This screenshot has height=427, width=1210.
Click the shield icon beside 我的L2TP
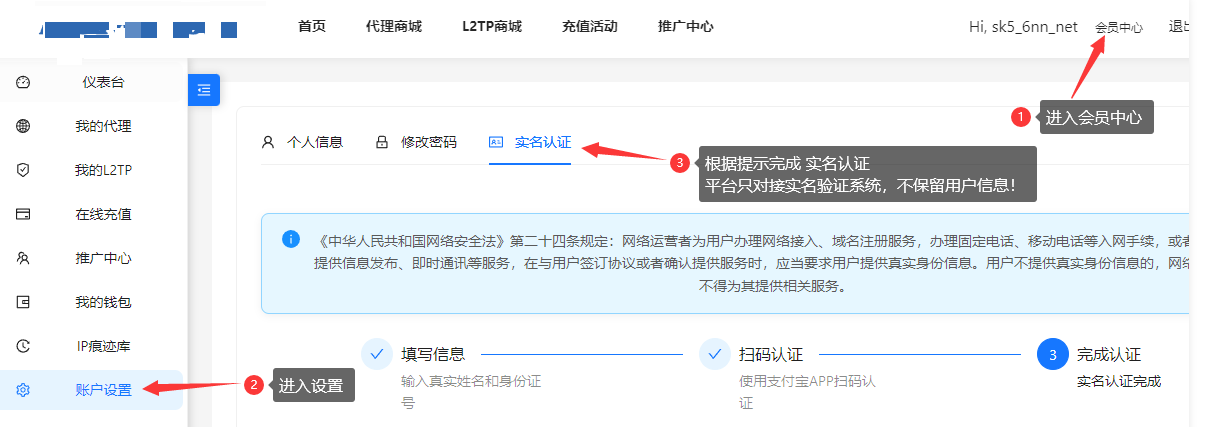(x=23, y=170)
